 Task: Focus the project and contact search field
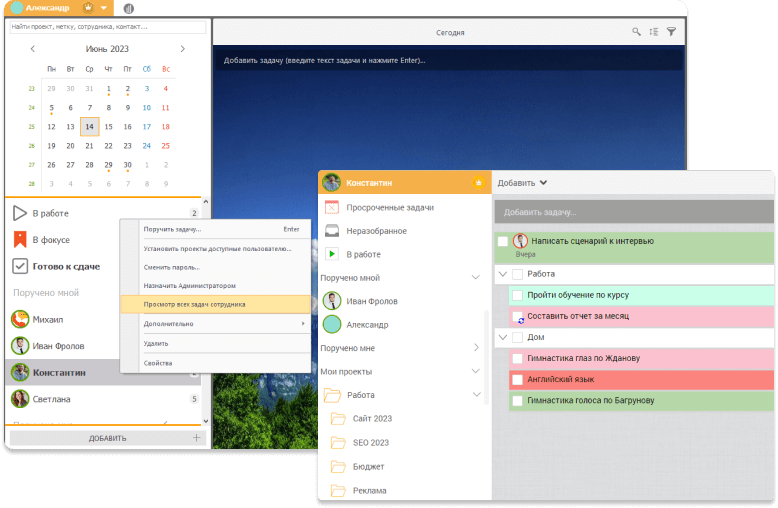pyautogui.click(x=108, y=27)
